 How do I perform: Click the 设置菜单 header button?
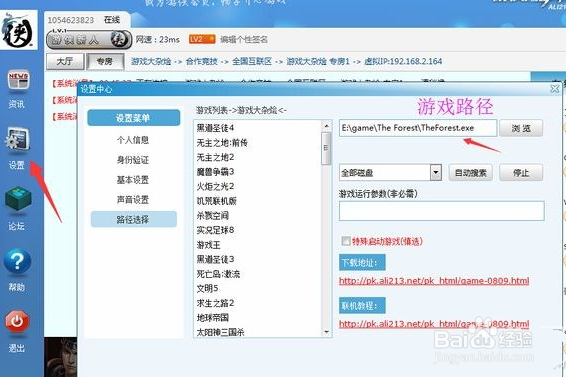click(x=134, y=118)
